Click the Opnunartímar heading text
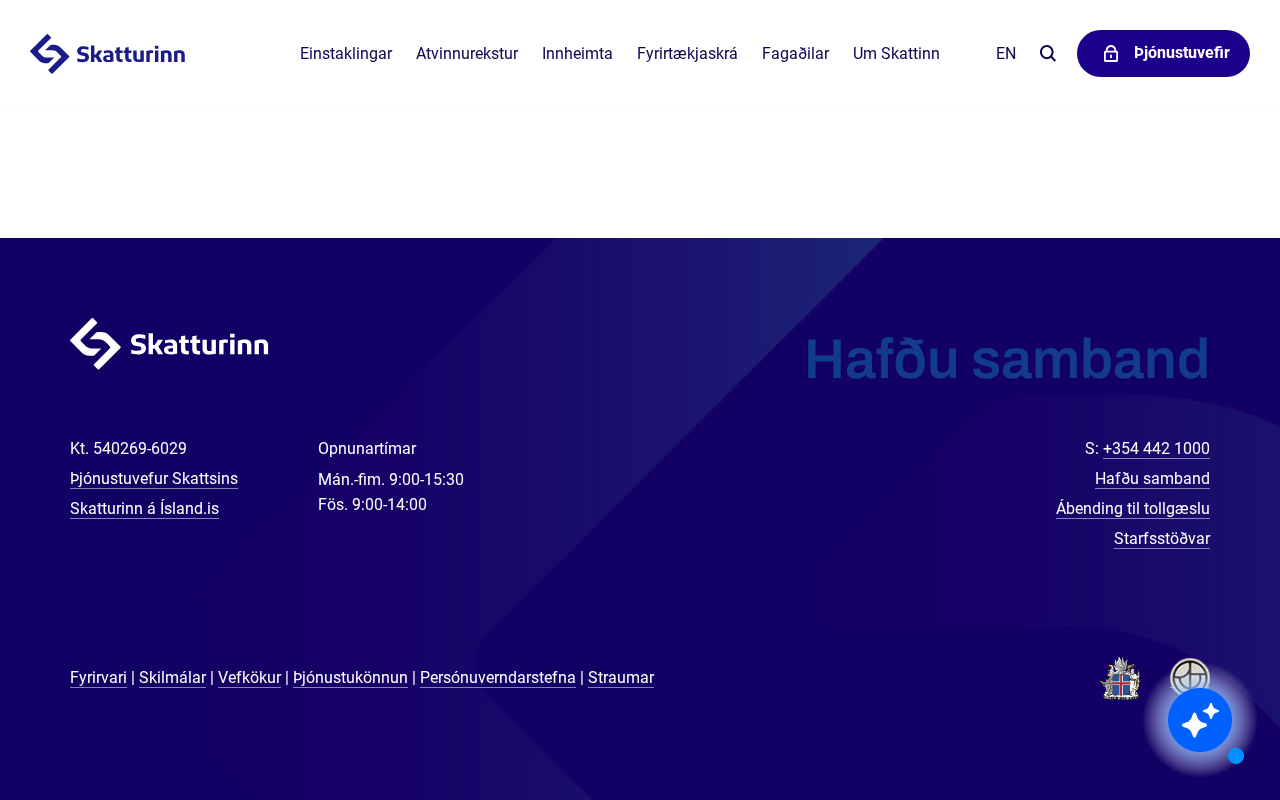Image resolution: width=1280 pixels, height=800 pixels. tap(367, 449)
